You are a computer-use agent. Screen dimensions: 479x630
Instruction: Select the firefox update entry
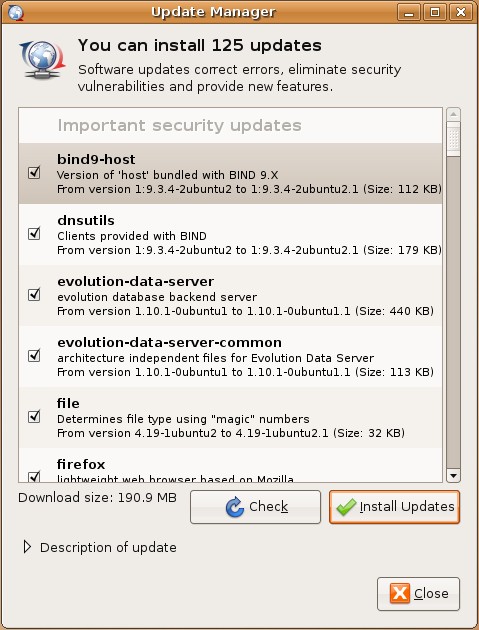coord(230,466)
